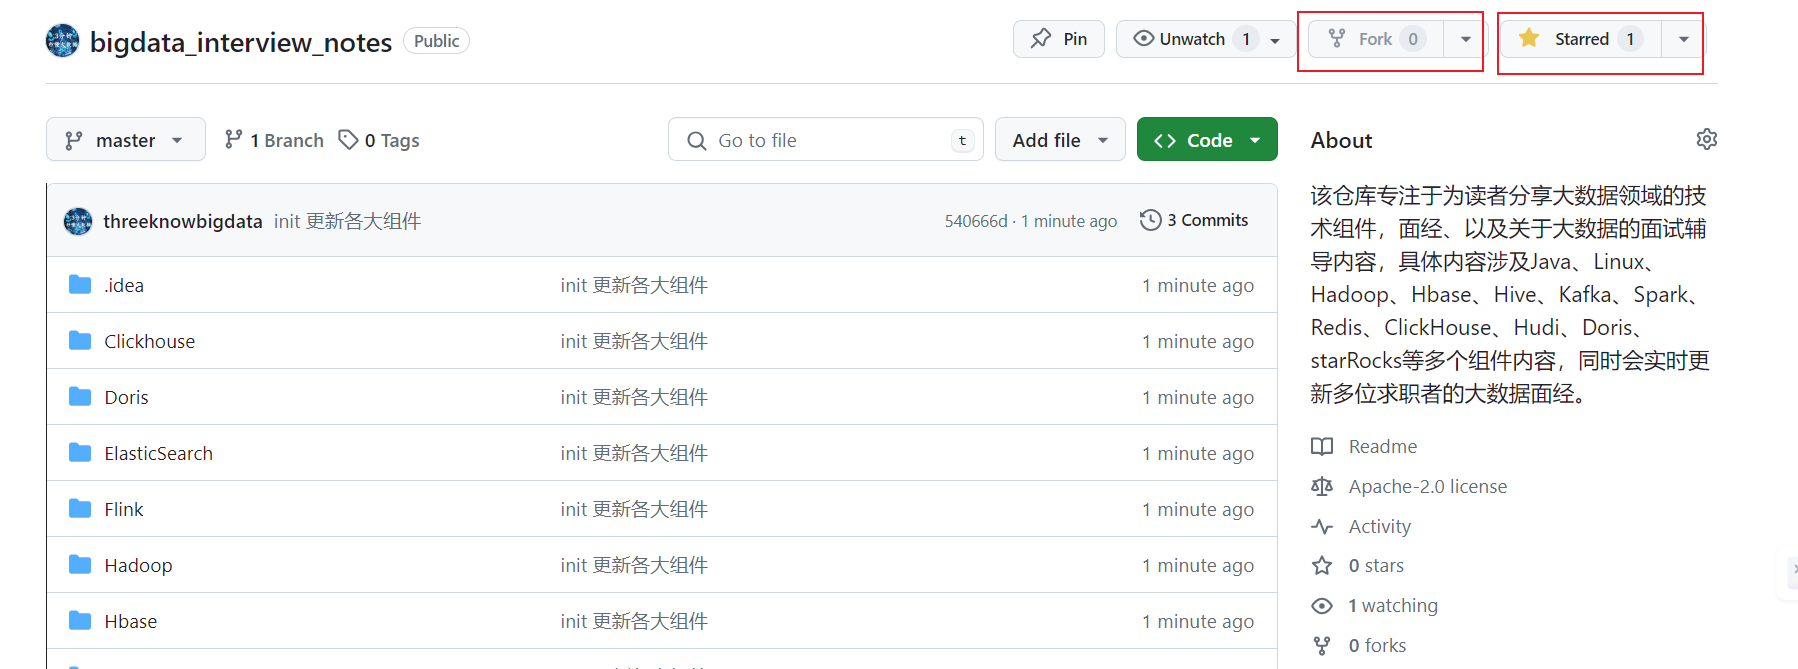Viewport: 1798px width, 669px height.
Task: Open the commit message in the Hbase row
Action: pyautogui.click(x=634, y=621)
